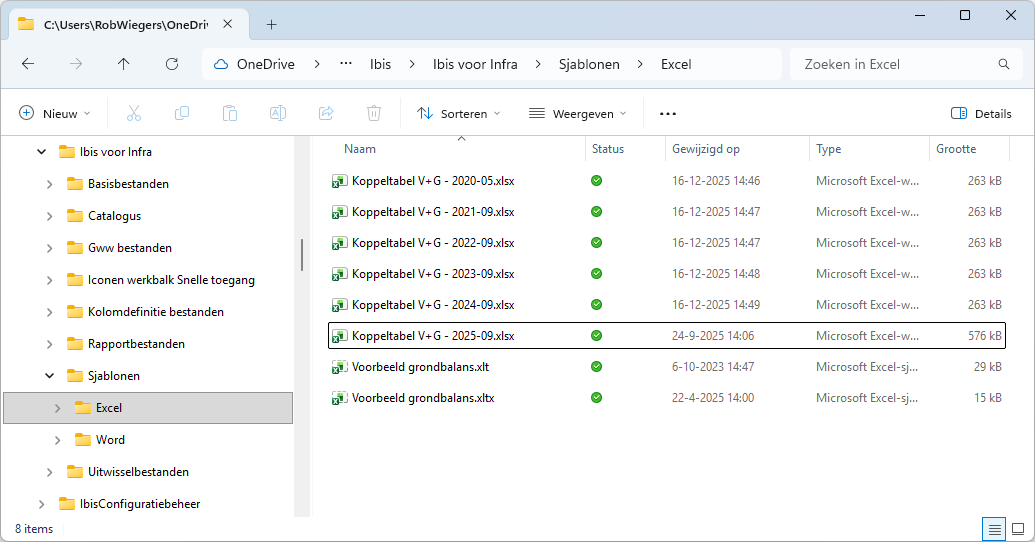Close the current Explorer tab
1035x542 pixels.
[228, 24]
